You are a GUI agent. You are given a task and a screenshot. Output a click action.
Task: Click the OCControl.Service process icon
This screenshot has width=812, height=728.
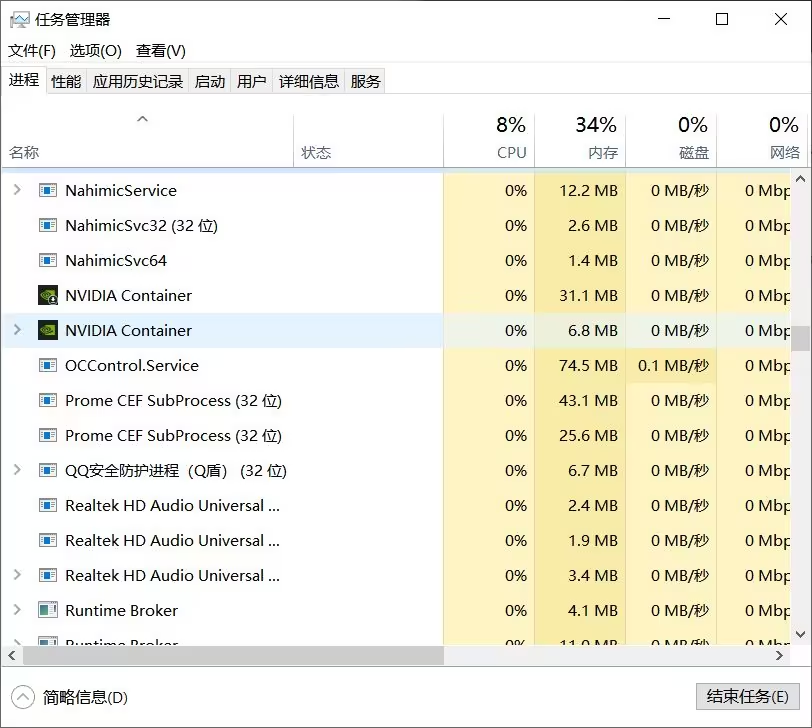[48, 366]
